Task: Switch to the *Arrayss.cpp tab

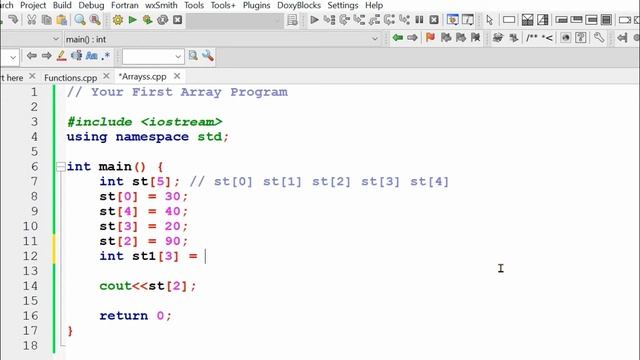Action: click(x=142, y=76)
